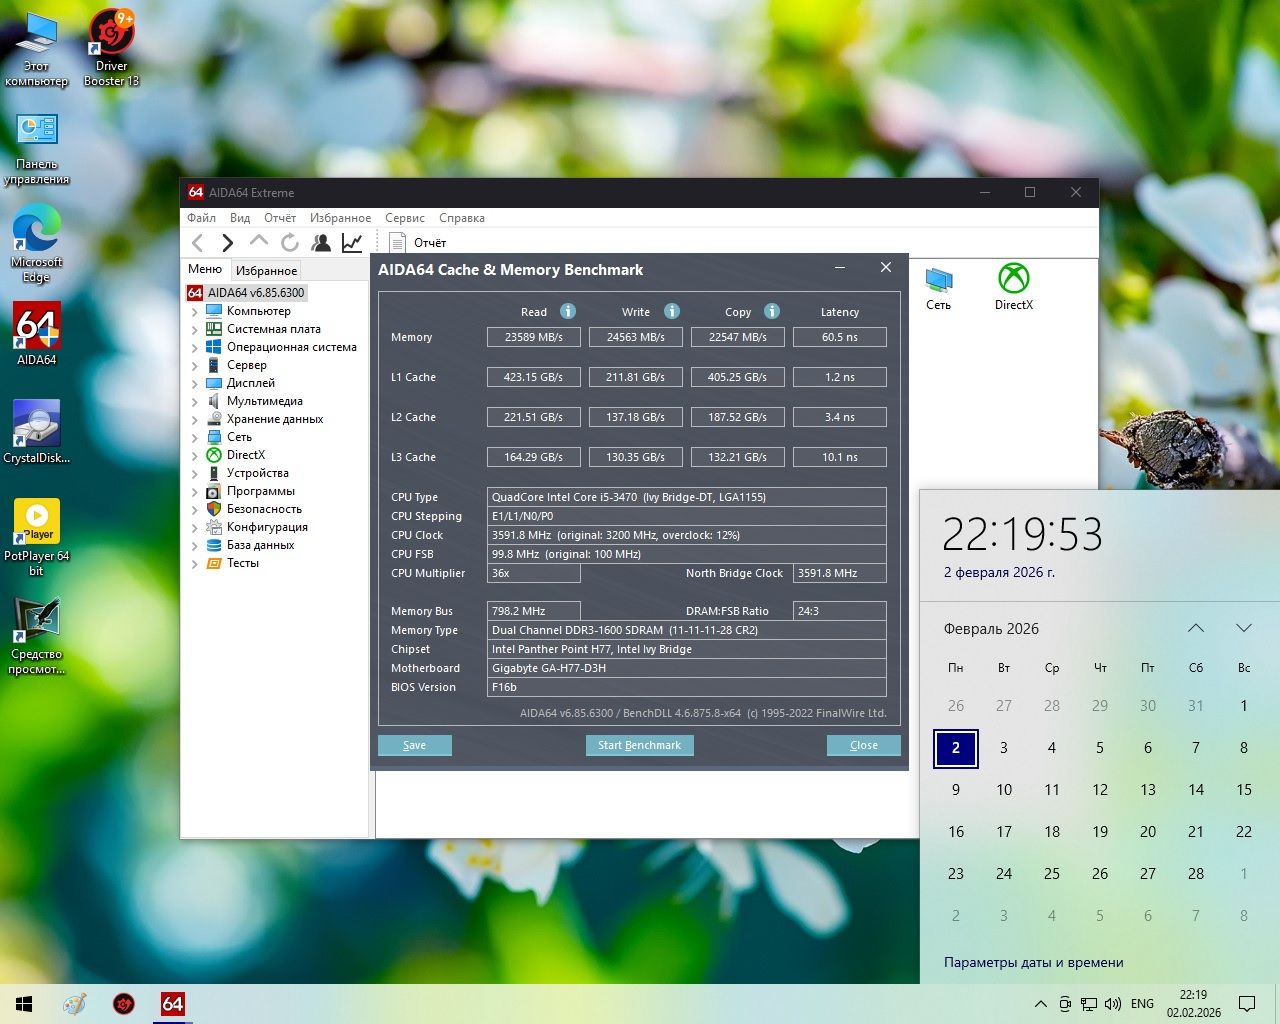
Task: Expand the Системная плата tree node
Action: tap(194, 329)
